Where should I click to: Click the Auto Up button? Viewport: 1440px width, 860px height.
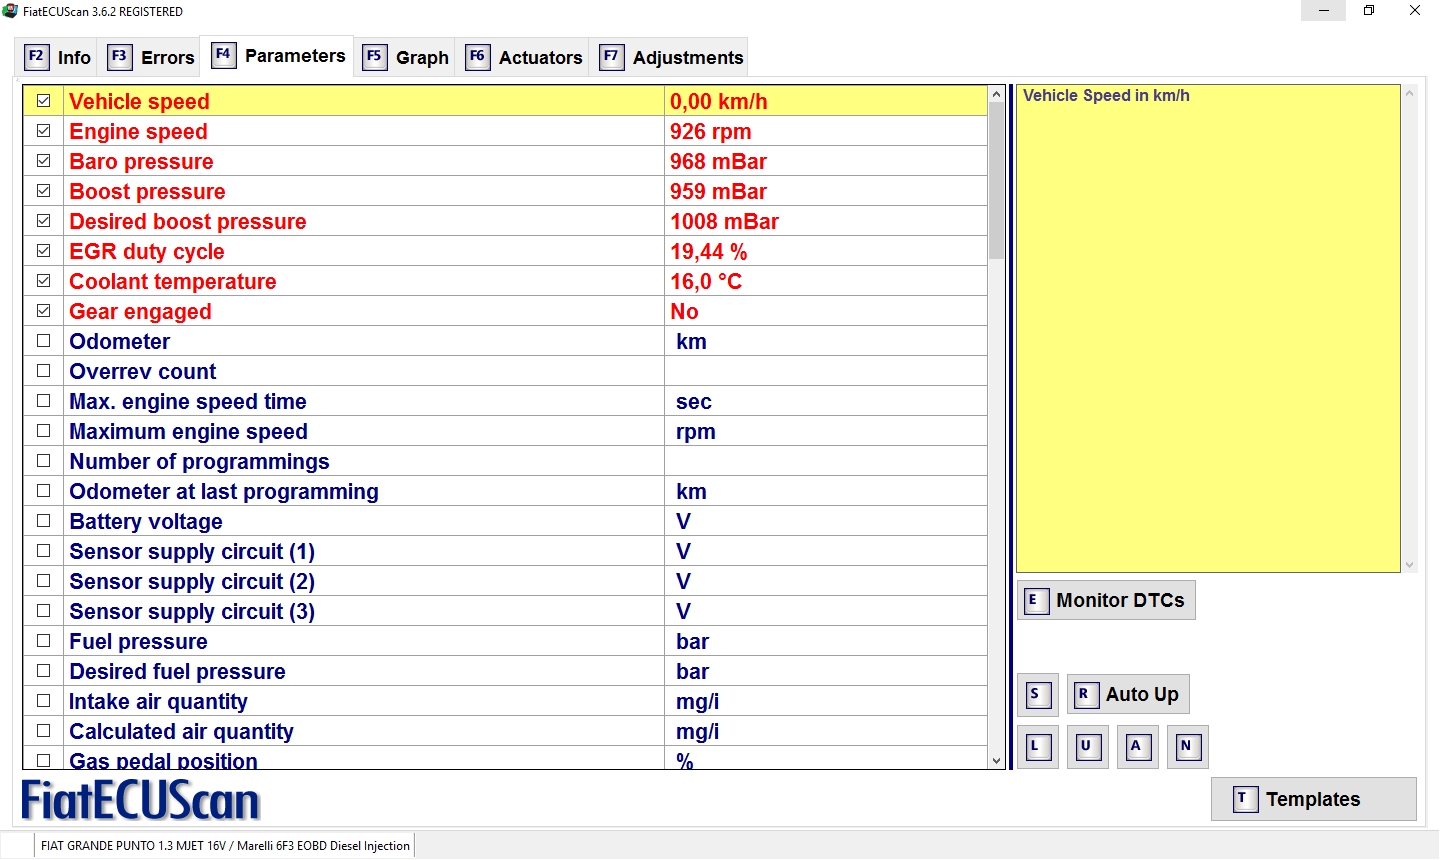pos(1128,694)
